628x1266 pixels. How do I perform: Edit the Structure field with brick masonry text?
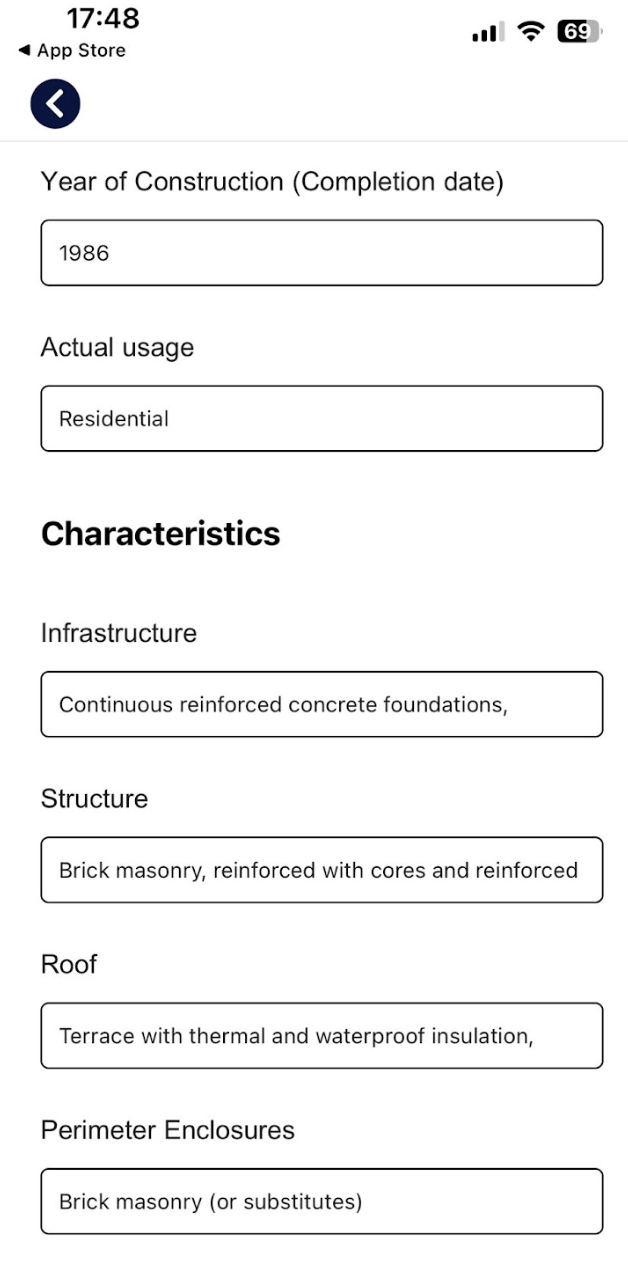[321, 870]
